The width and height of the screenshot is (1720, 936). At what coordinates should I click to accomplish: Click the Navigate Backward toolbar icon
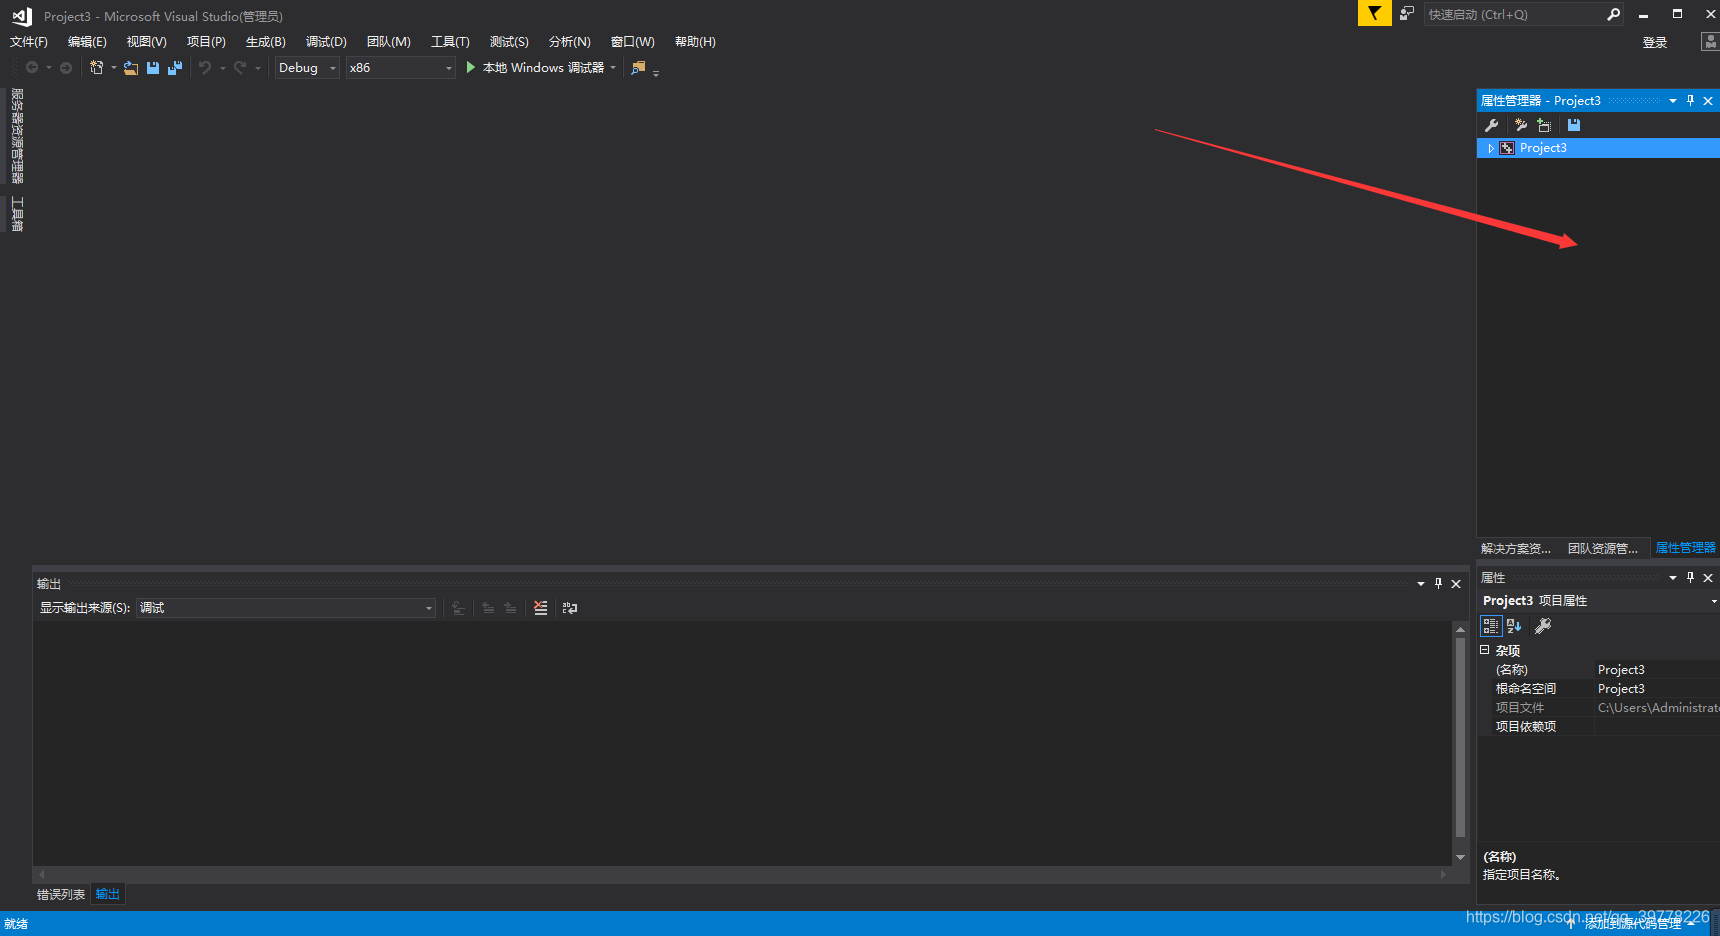32,68
